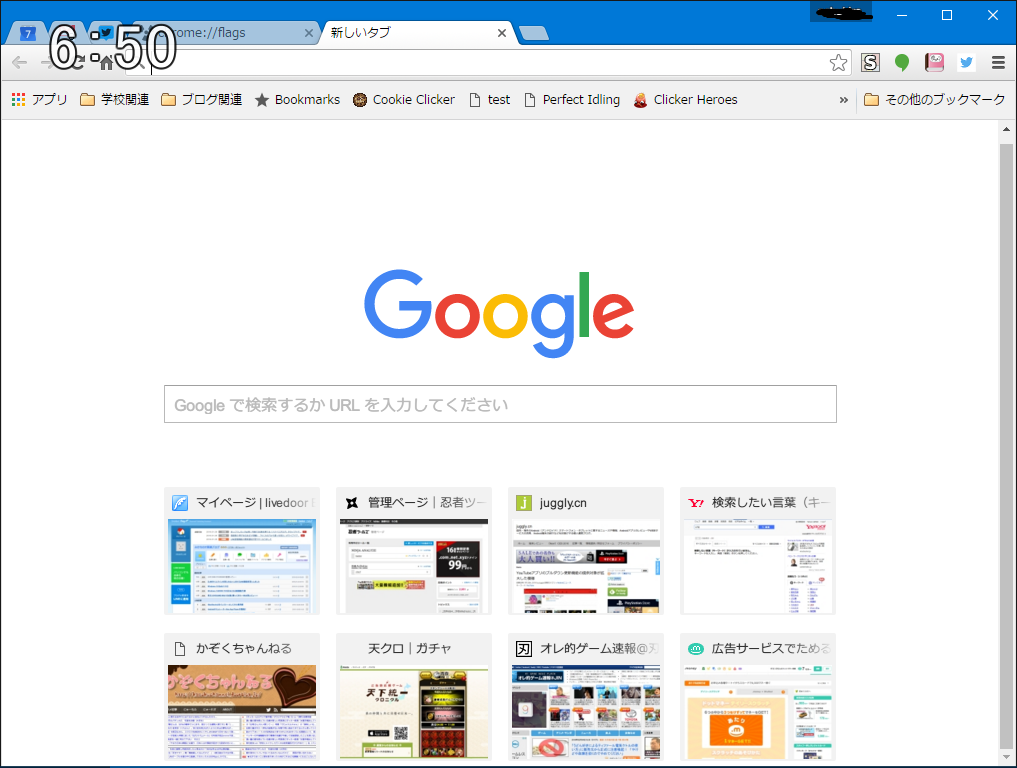Minimize the Chrome window
The image size is (1017, 768).
pos(902,15)
